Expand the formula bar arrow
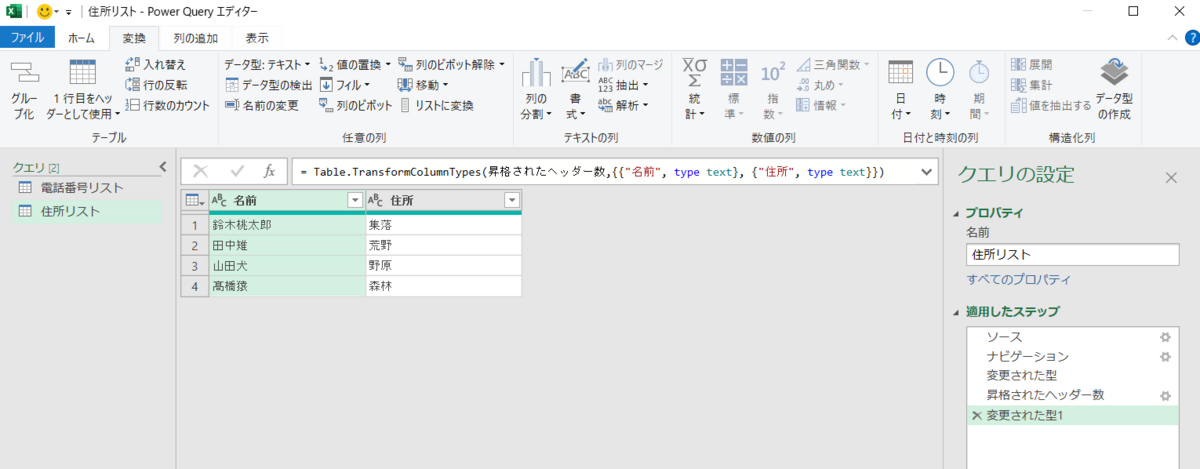 coord(925,172)
